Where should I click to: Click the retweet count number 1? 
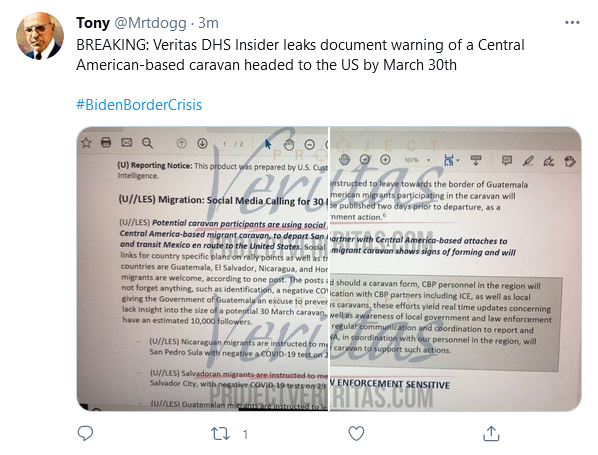(x=245, y=434)
